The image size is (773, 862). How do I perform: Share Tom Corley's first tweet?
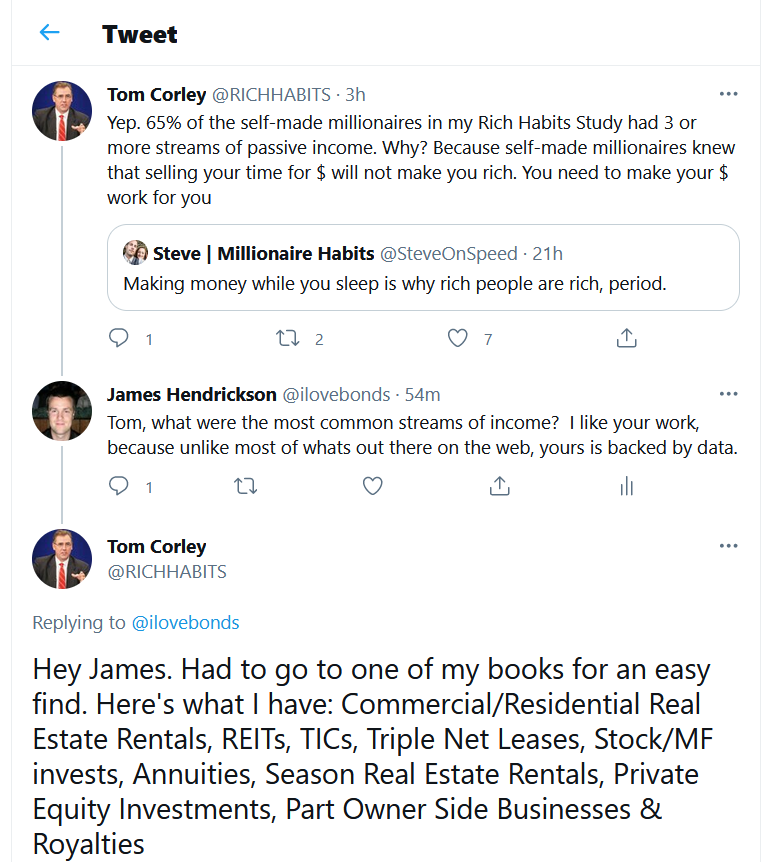click(x=626, y=338)
